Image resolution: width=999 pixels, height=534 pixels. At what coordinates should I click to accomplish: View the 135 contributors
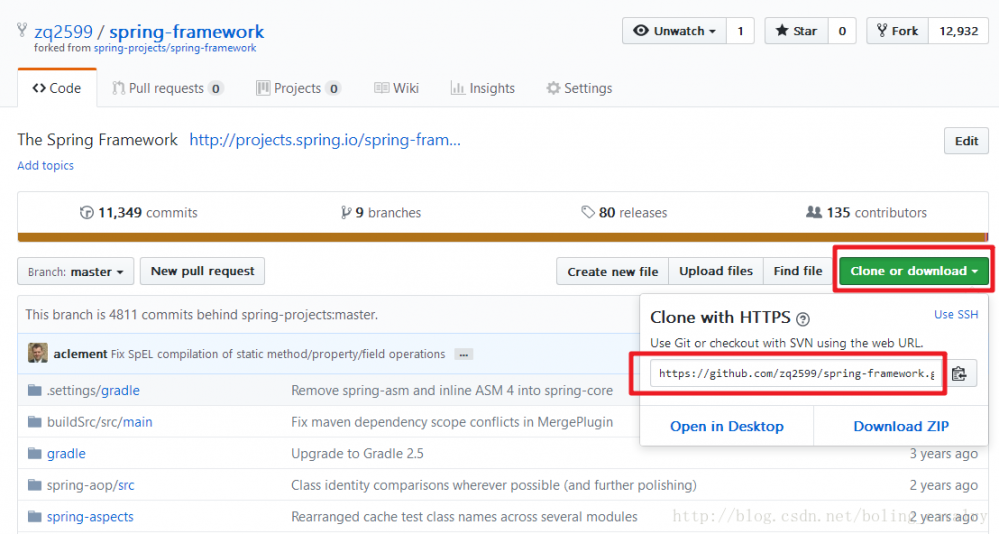(x=866, y=213)
